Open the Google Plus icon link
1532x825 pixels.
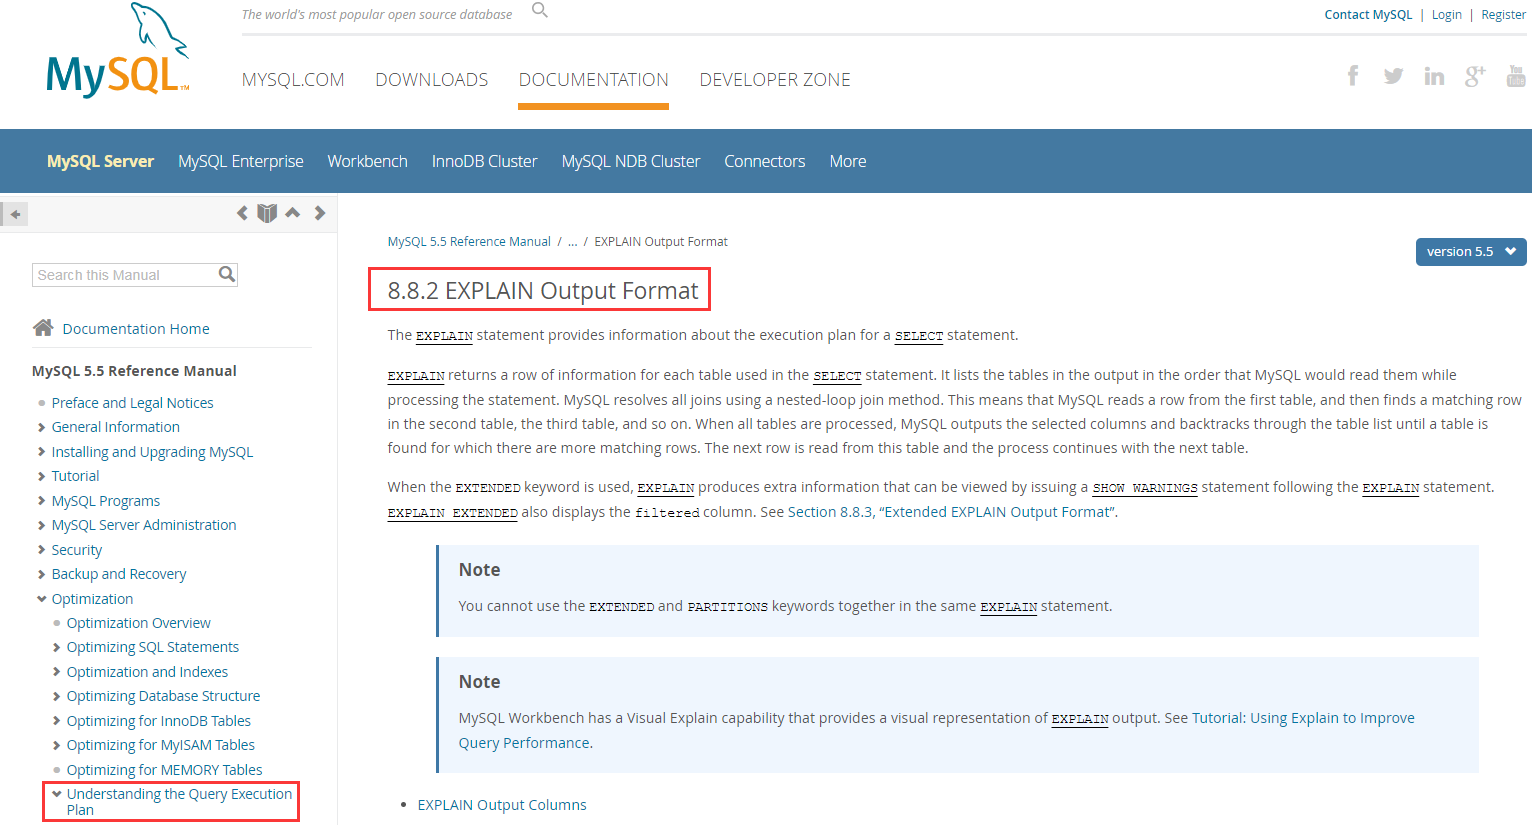point(1475,76)
